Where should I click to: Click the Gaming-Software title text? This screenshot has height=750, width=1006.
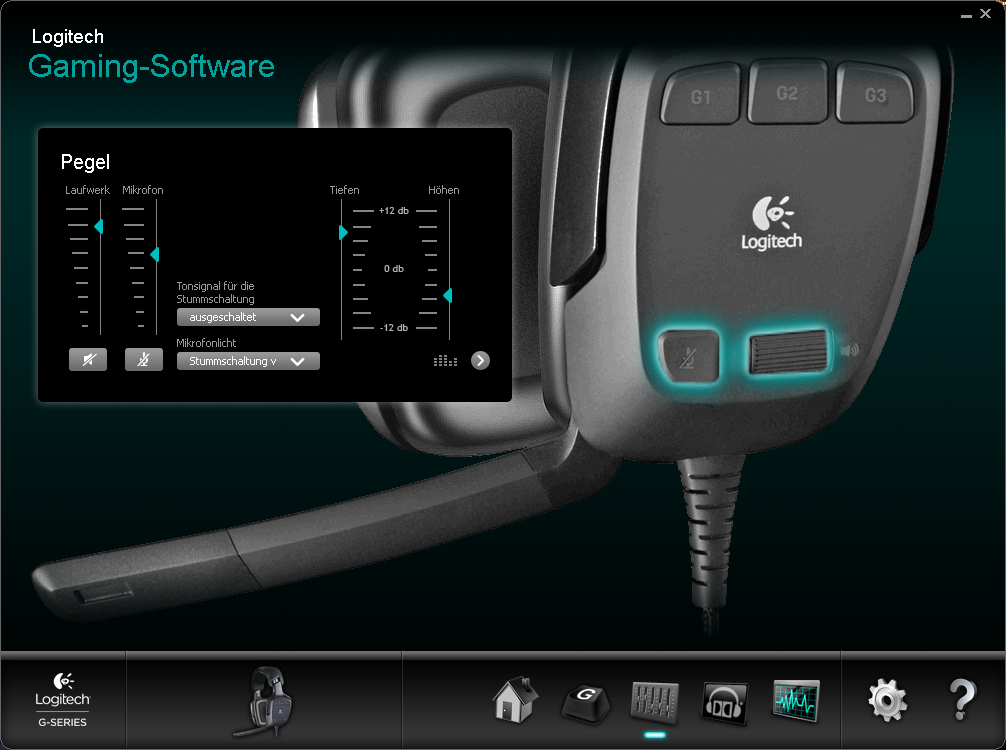click(151, 67)
